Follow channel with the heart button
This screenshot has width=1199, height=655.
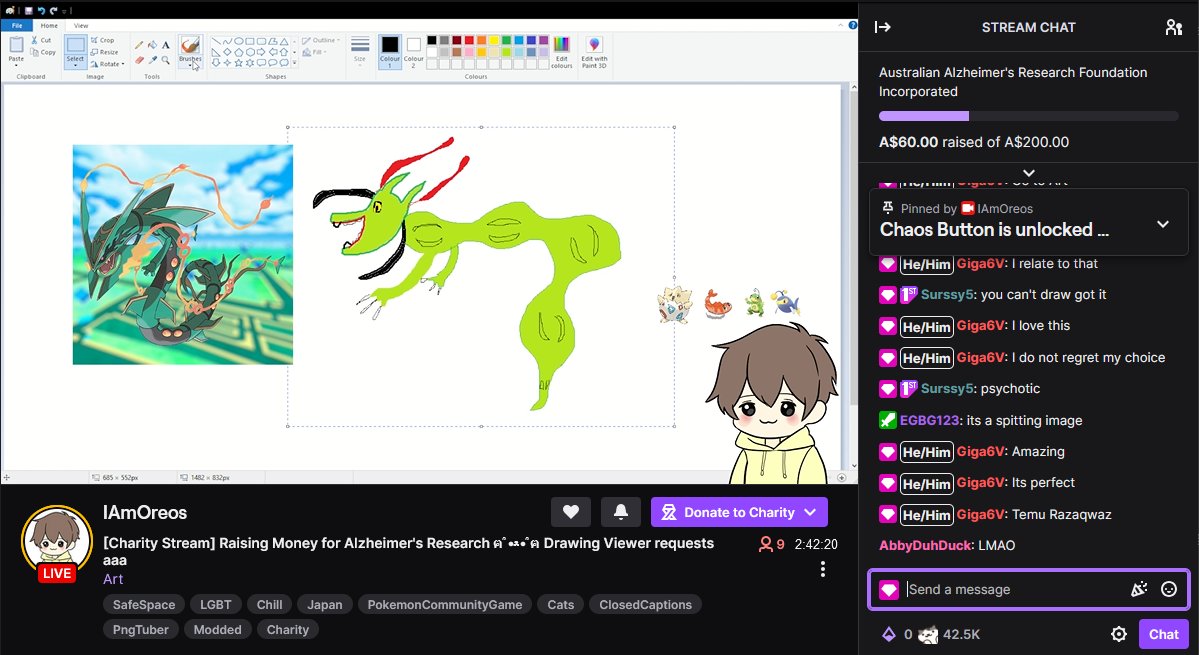coord(570,512)
